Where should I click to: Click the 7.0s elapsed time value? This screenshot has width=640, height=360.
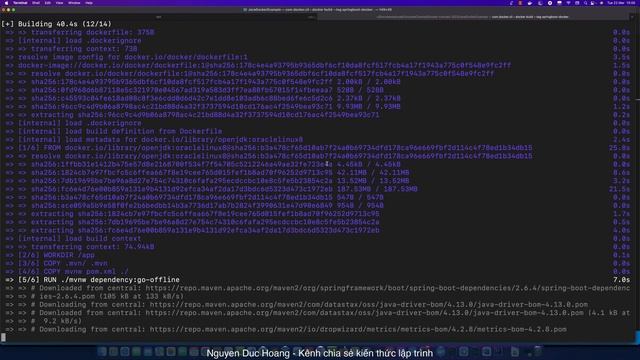click(x=621, y=280)
